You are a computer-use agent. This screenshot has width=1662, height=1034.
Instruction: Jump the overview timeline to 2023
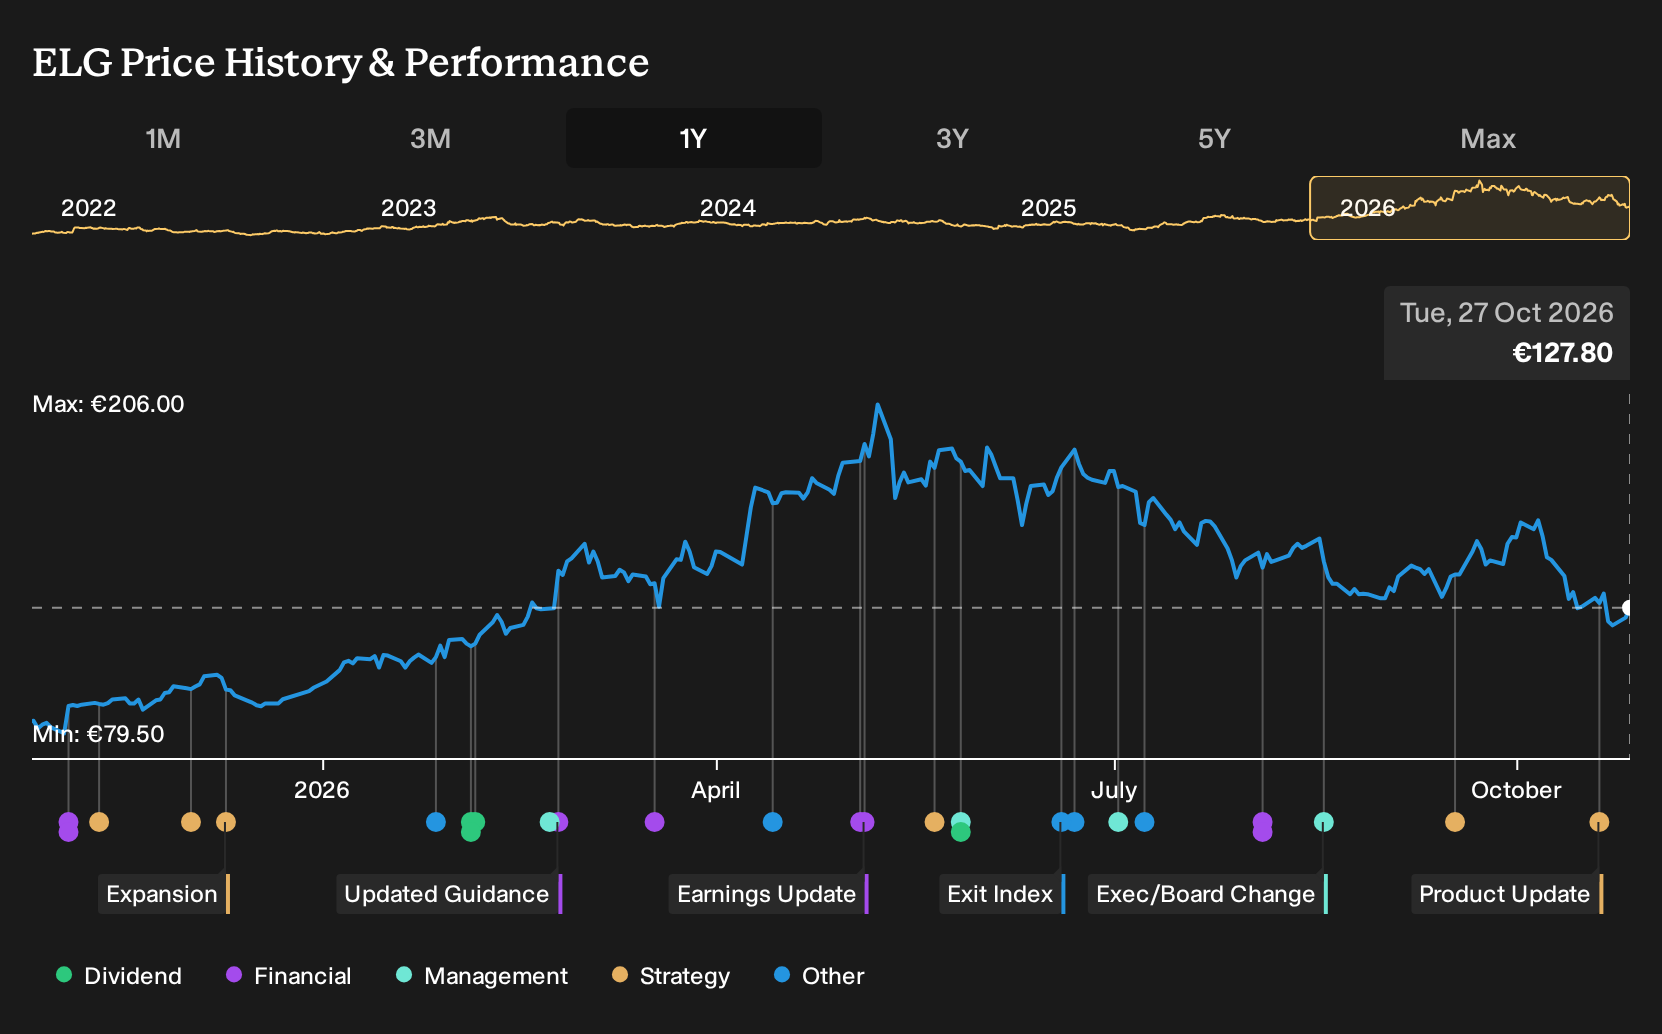coord(408,208)
